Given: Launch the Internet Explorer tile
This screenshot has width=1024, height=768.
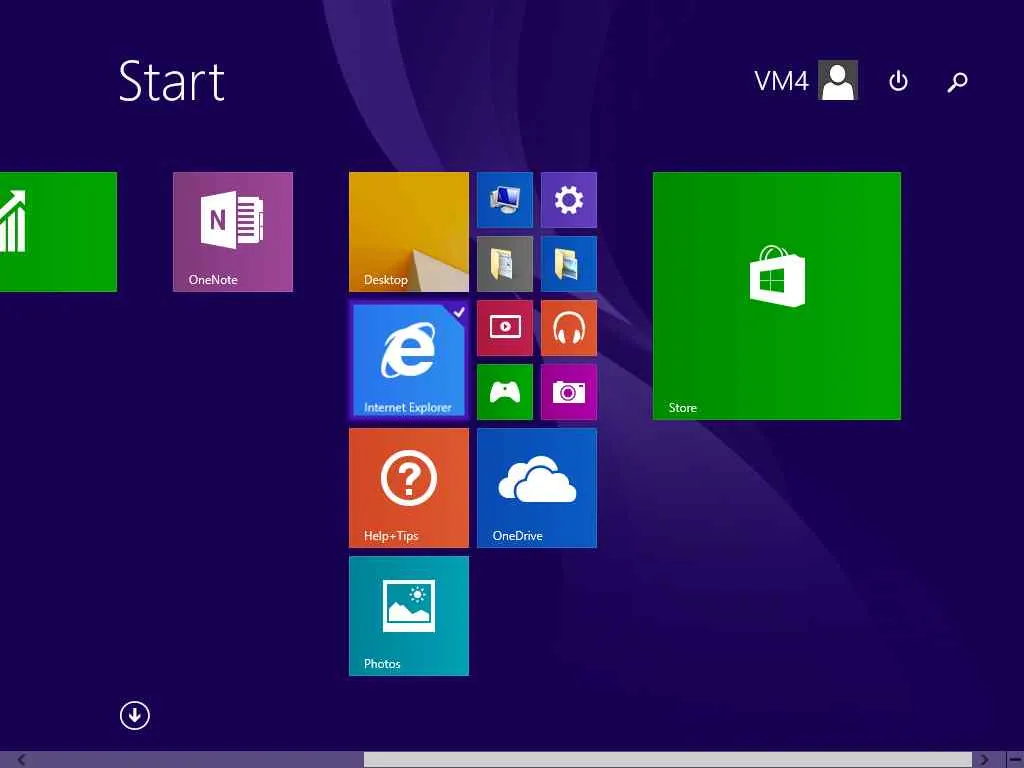Looking at the screenshot, I should coord(409,360).
